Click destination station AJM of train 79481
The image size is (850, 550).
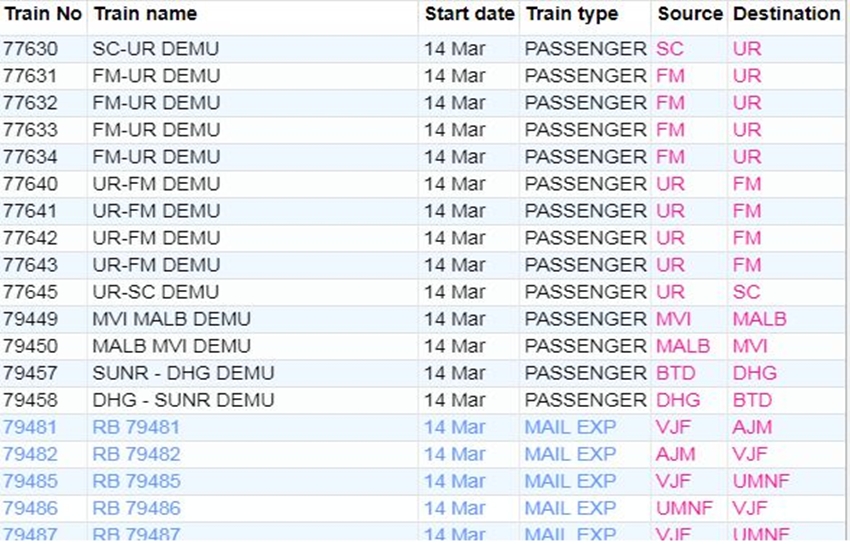(x=751, y=427)
